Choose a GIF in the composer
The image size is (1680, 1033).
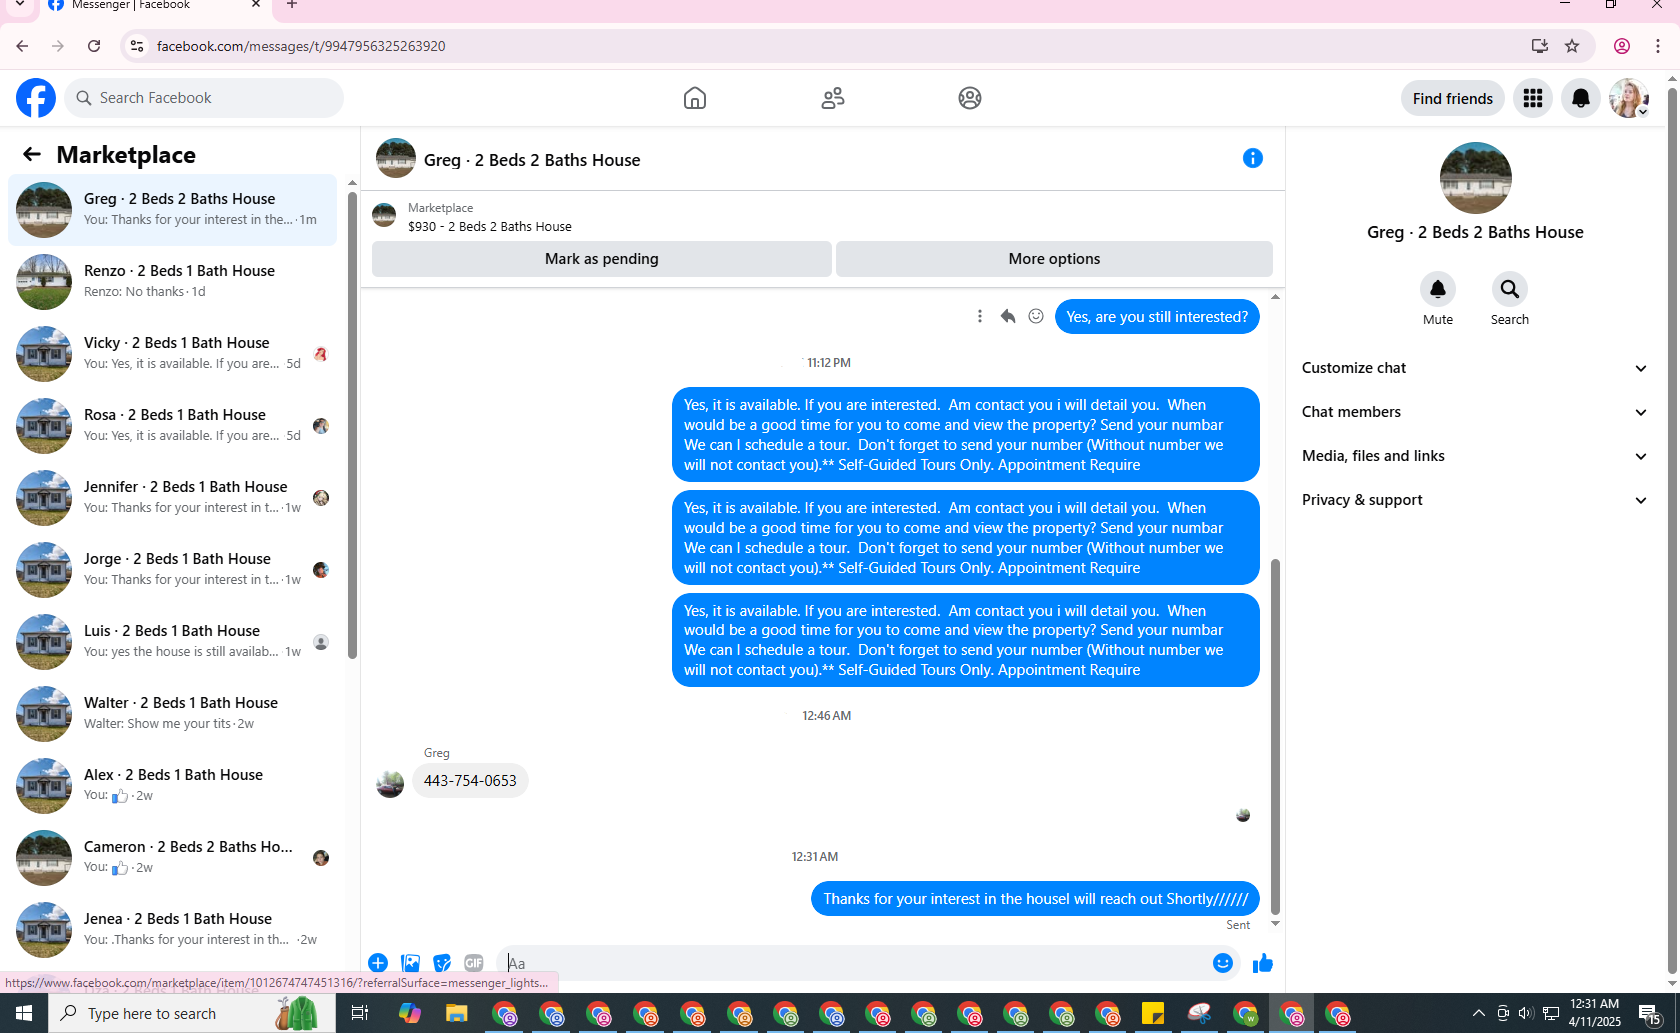tap(474, 963)
